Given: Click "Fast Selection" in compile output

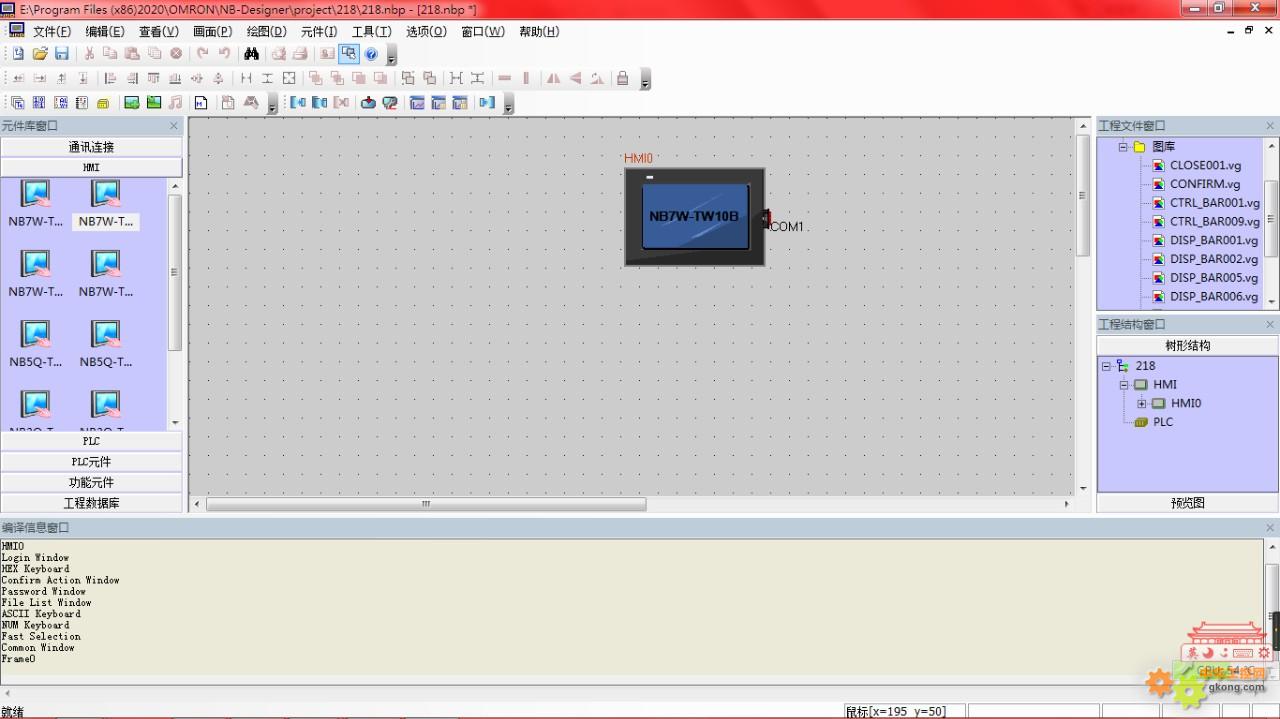Looking at the screenshot, I should 41,637.
